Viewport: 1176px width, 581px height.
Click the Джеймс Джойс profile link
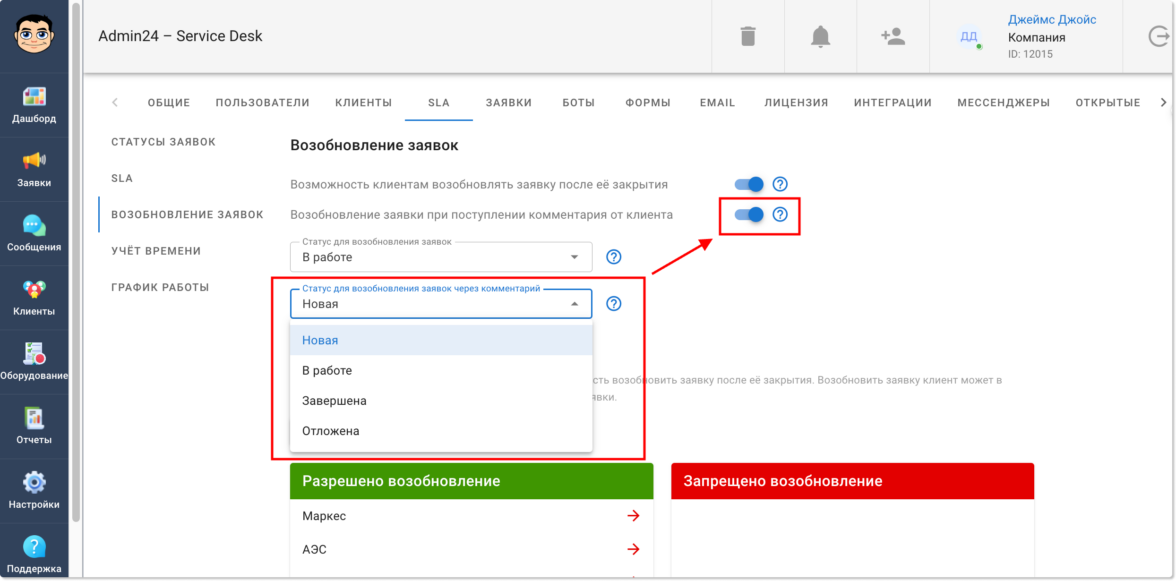(x=1052, y=20)
